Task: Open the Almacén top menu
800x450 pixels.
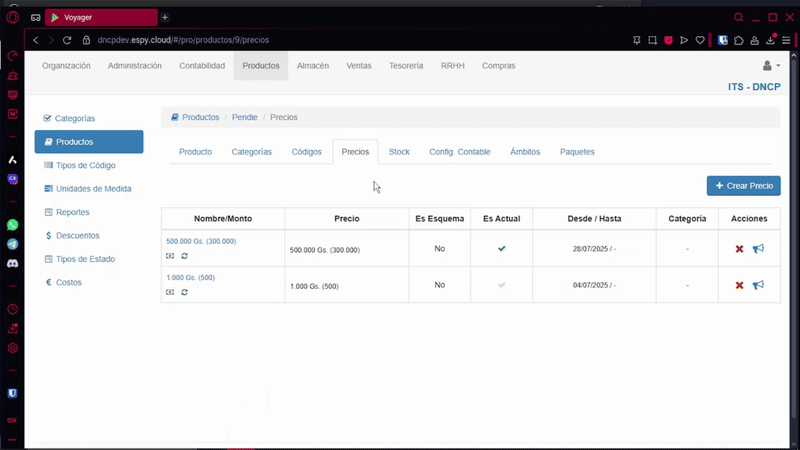Action: 313,66
